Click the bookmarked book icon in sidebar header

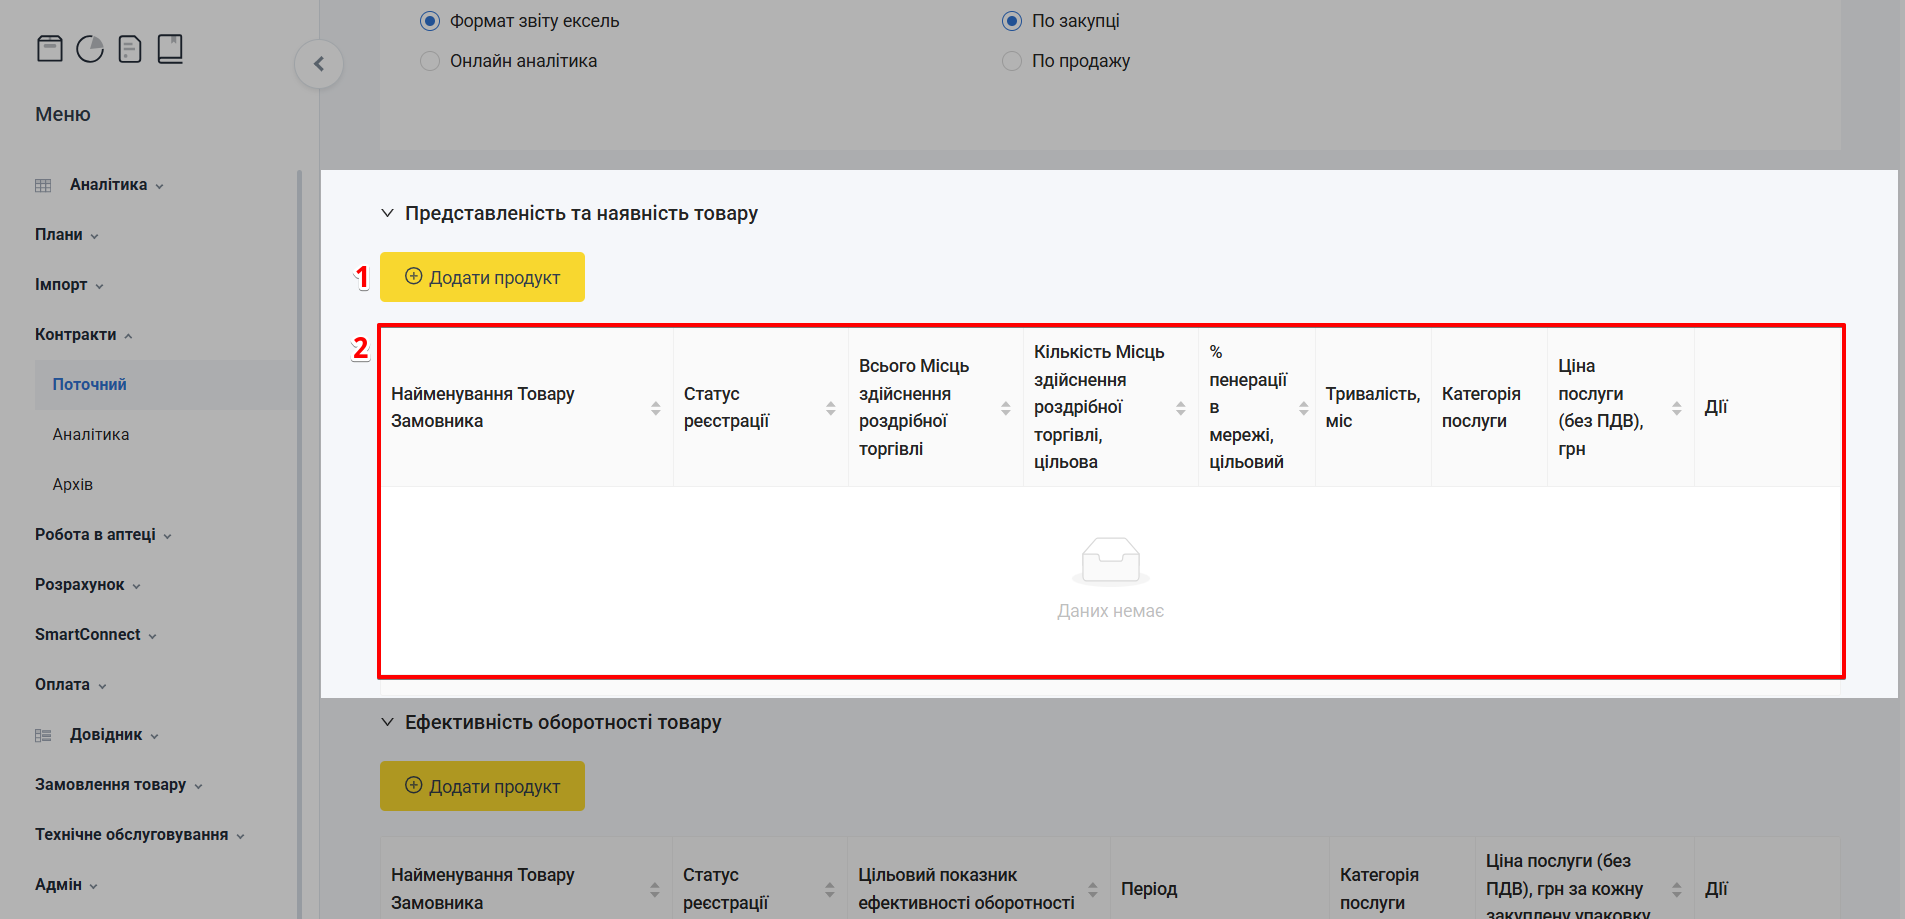coord(170,48)
